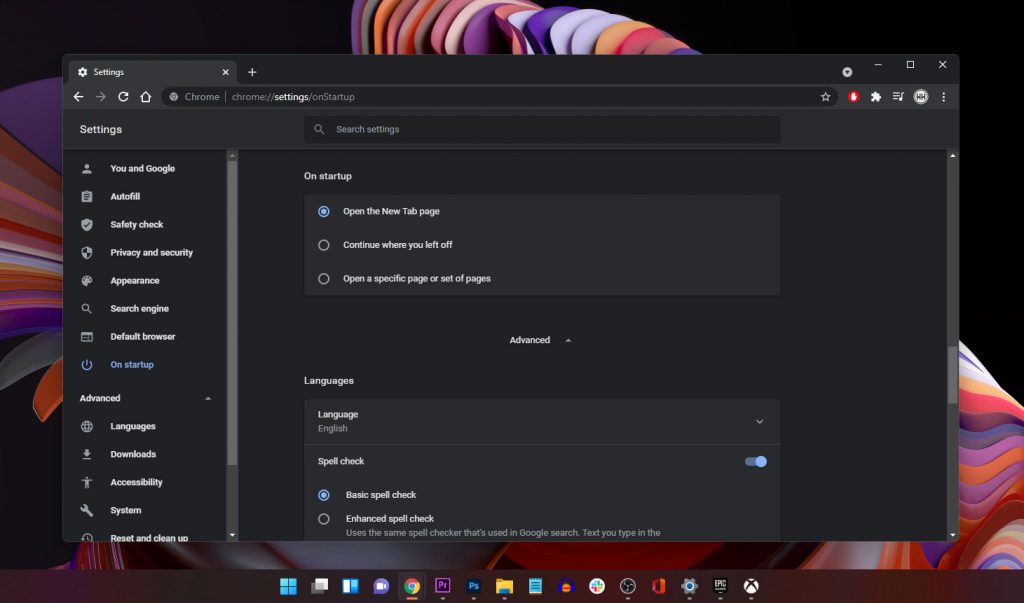Screen dimensions: 1024x603
Task: Open Accessibility settings in sidebar
Action: (x=136, y=483)
